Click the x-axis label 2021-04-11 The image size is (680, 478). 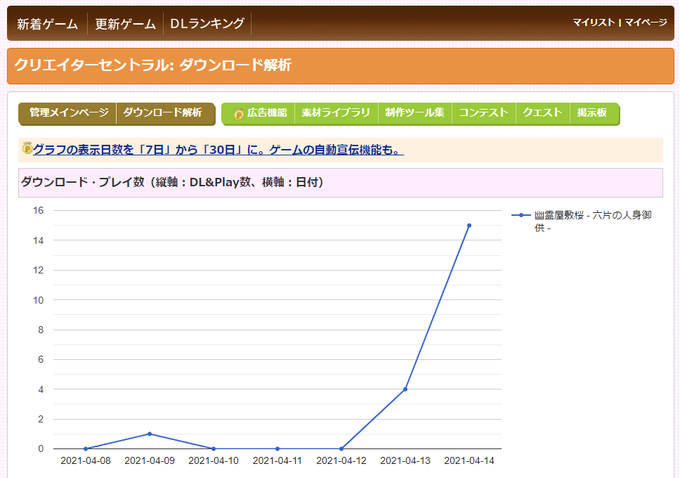(278, 461)
